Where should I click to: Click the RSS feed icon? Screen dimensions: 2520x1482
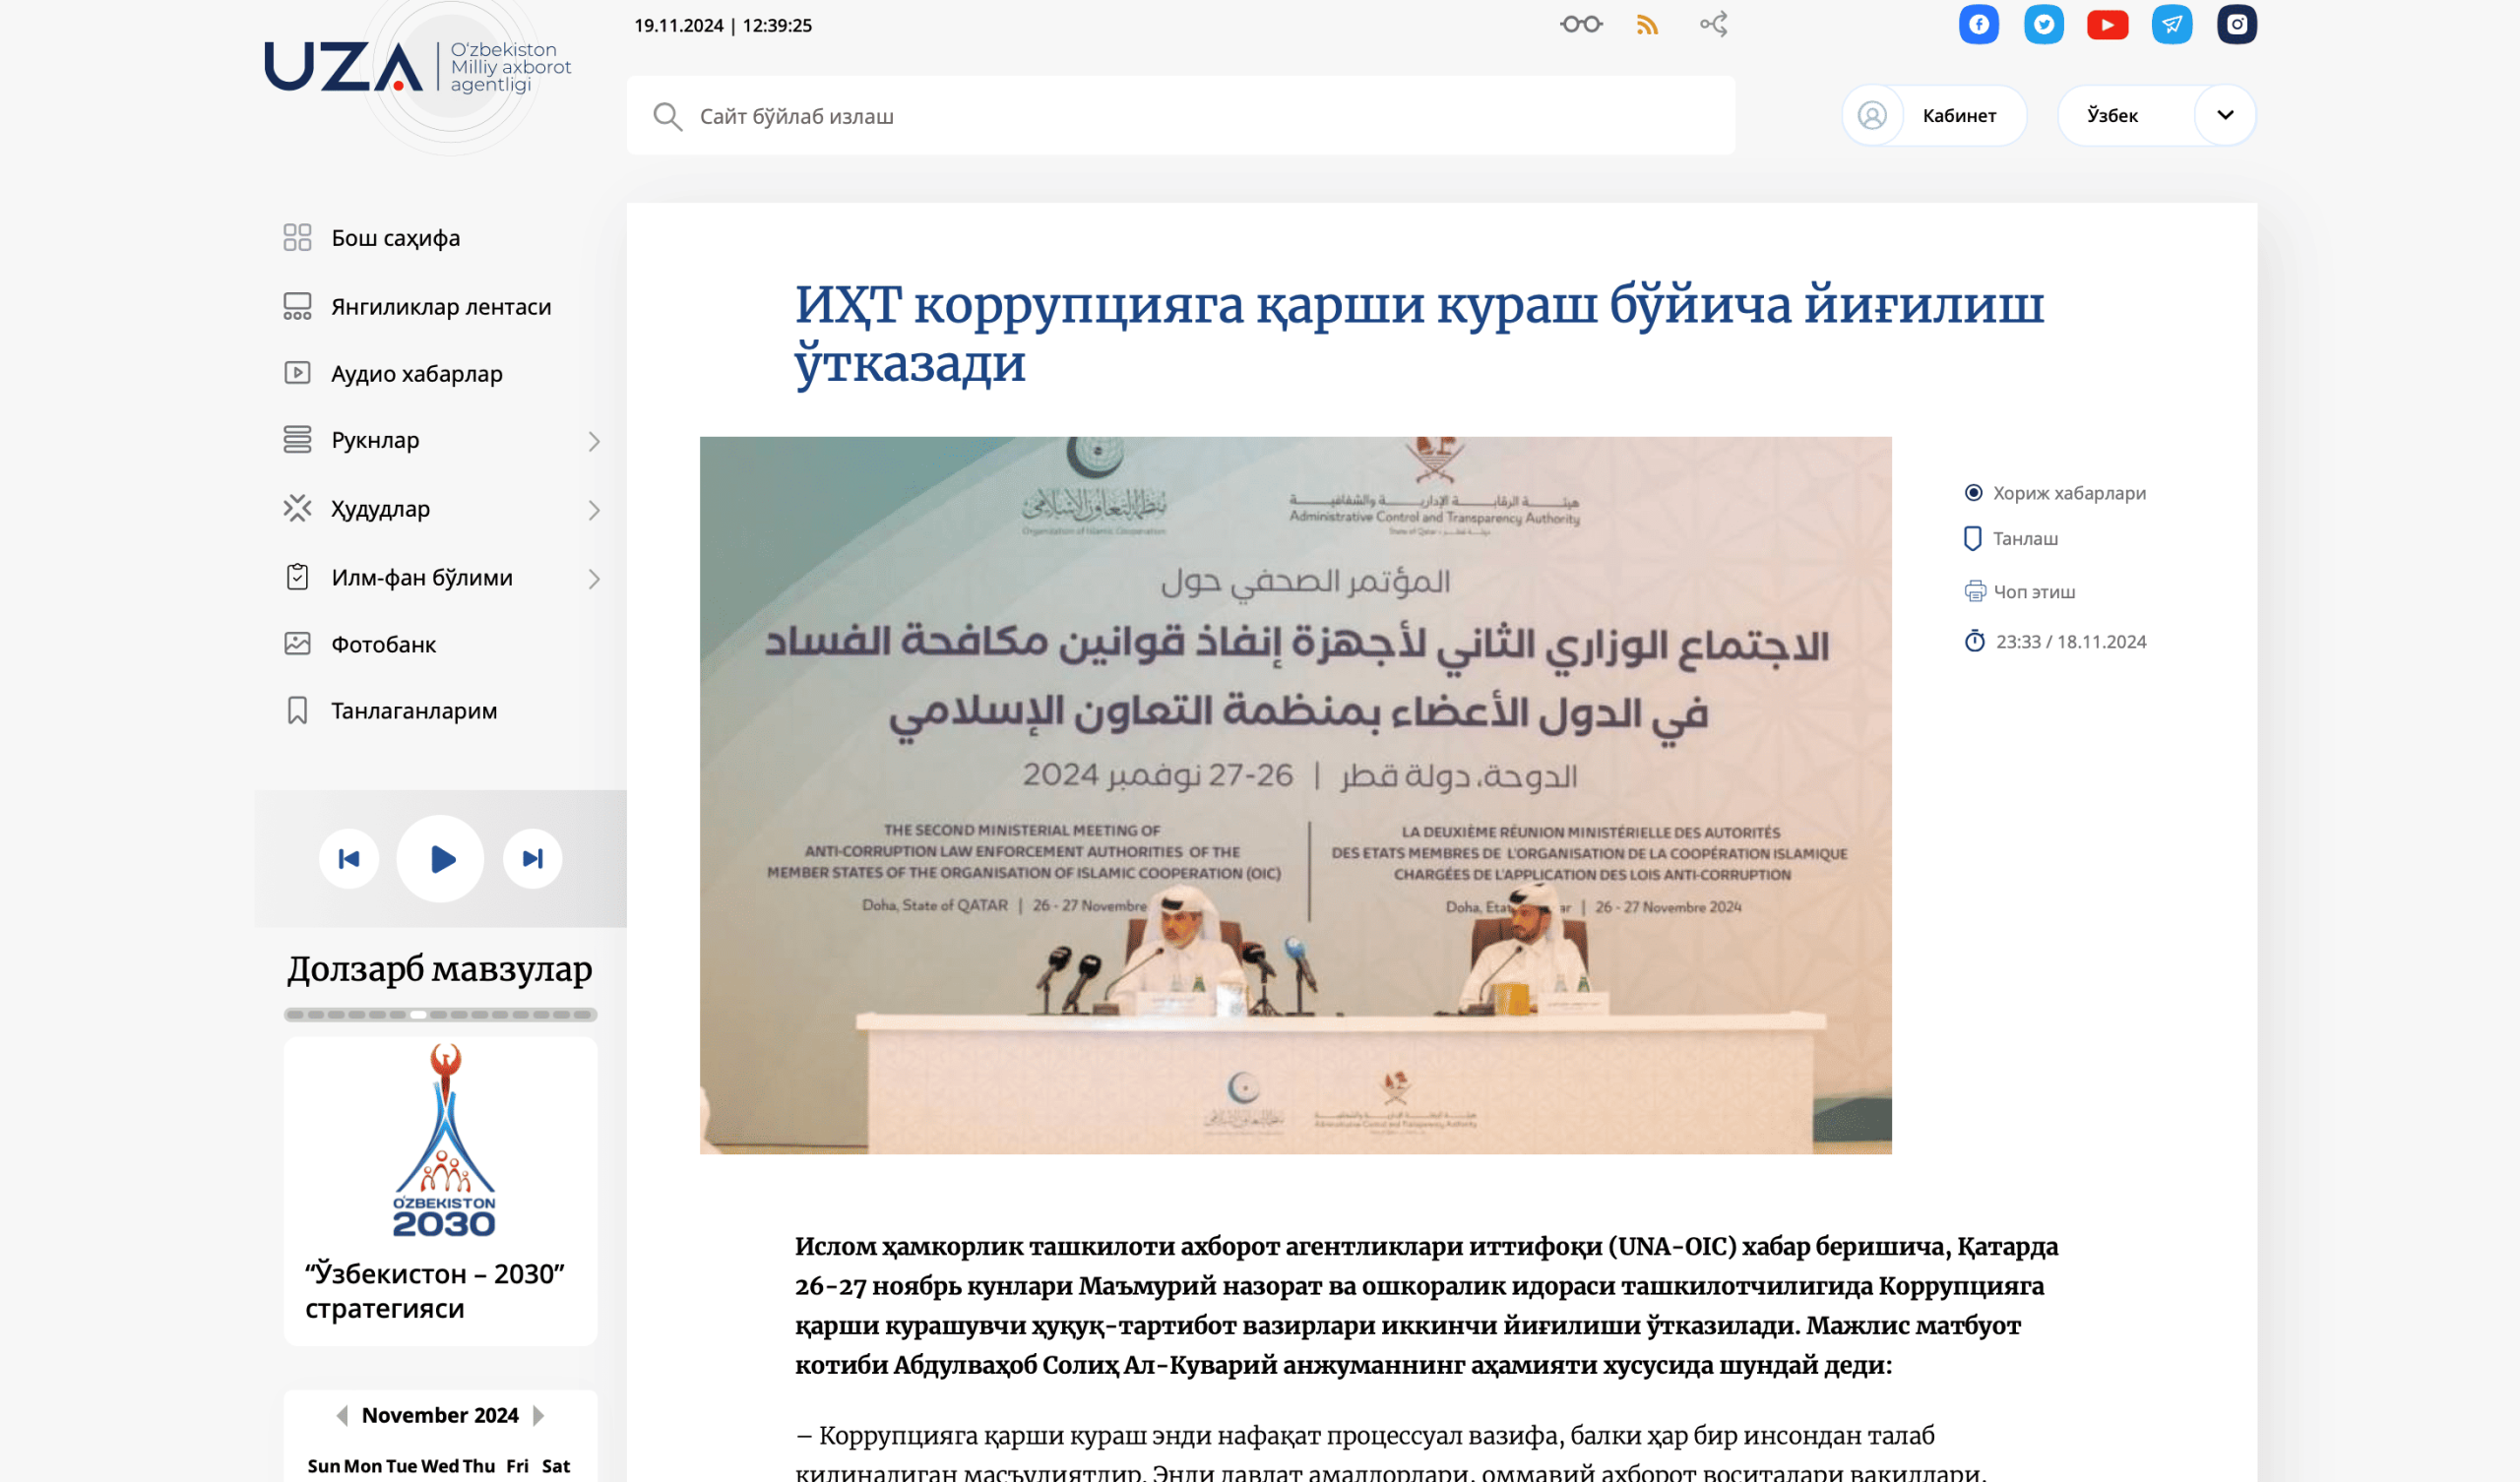(x=1647, y=25)
